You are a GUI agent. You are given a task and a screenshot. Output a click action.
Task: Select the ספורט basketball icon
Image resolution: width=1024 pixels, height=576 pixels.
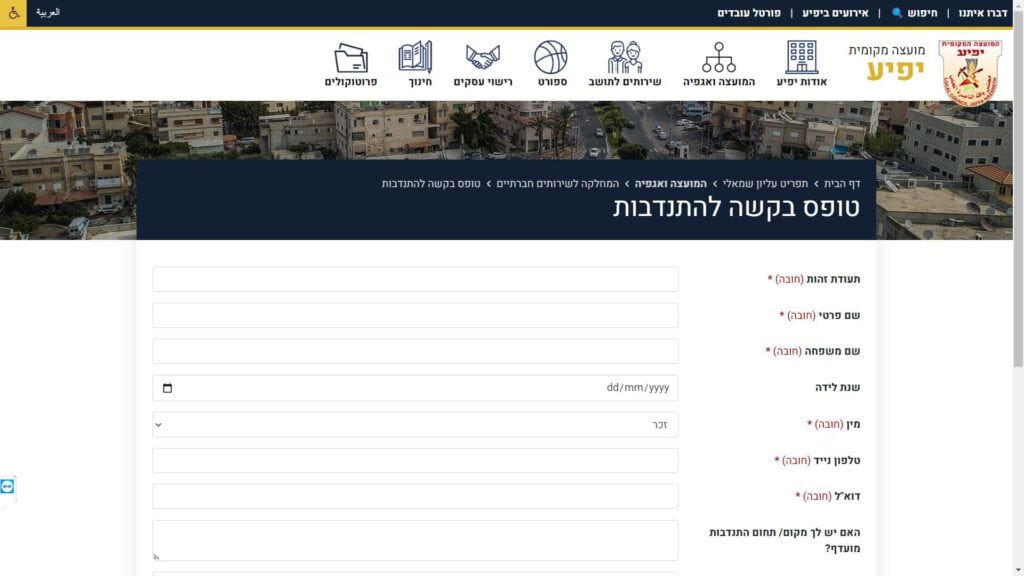coord(550,57)
